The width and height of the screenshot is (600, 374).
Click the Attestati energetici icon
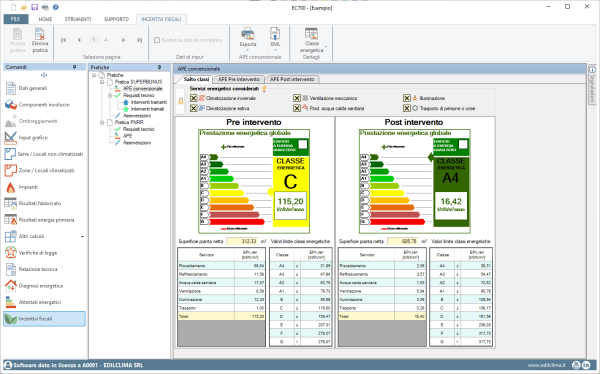click(10, 302)
